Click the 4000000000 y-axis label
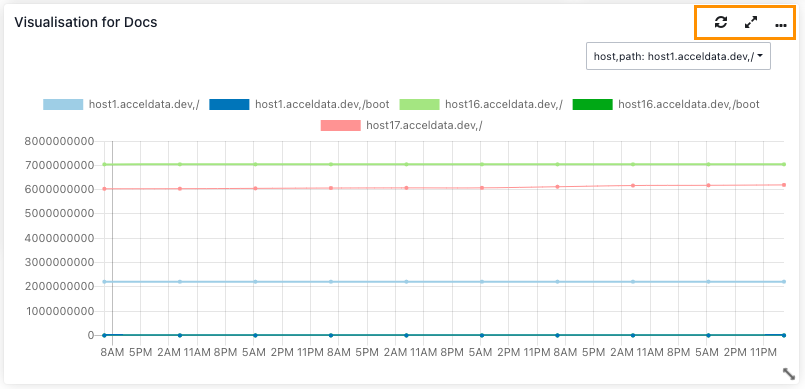The height and width of the screenshot is (389, 805). coord(59,238)
